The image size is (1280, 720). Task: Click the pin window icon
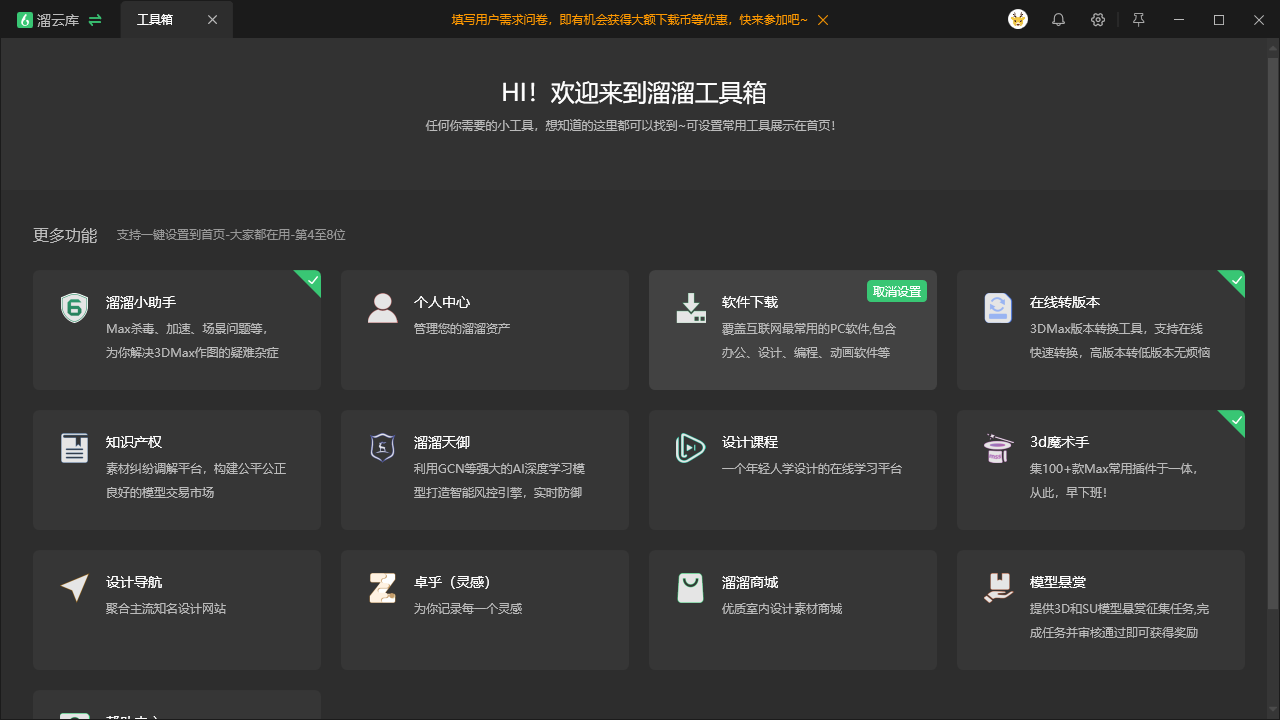pos(1138,20)
